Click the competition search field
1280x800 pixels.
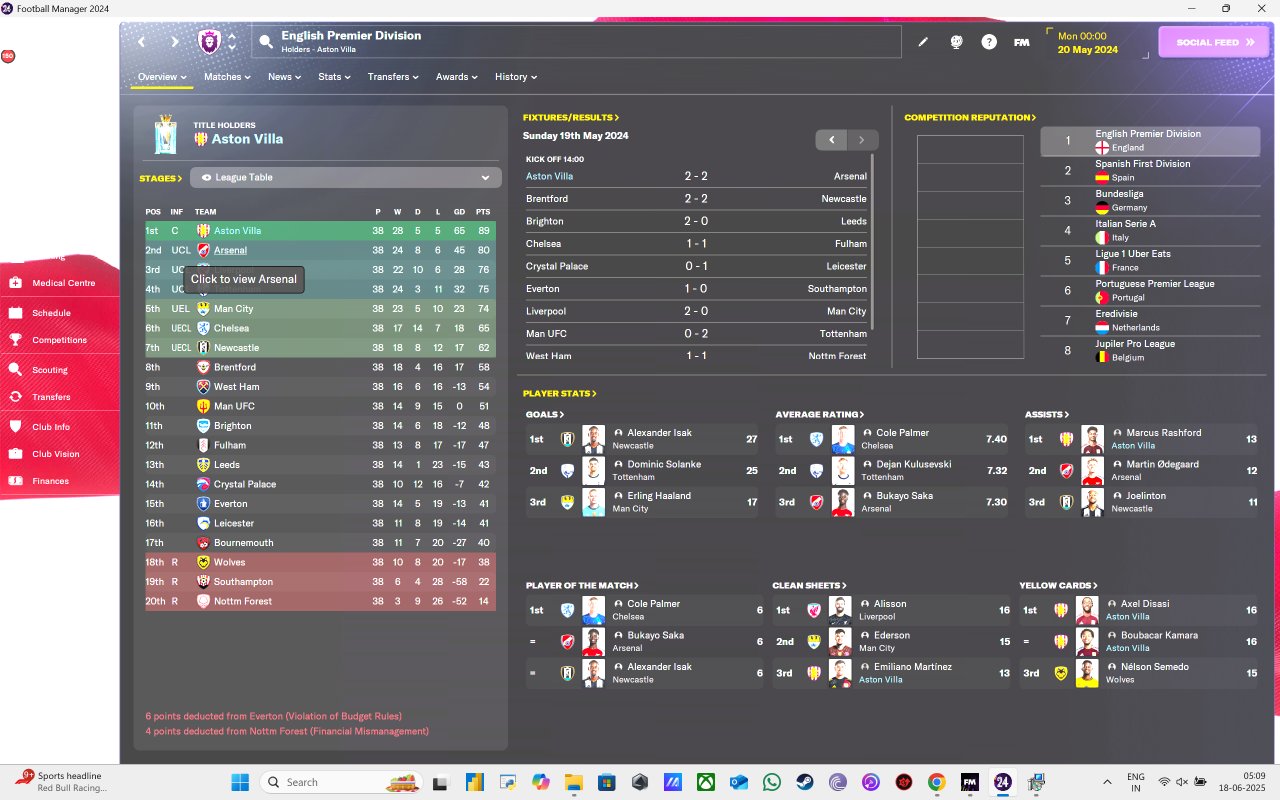(x=576, y=41)
